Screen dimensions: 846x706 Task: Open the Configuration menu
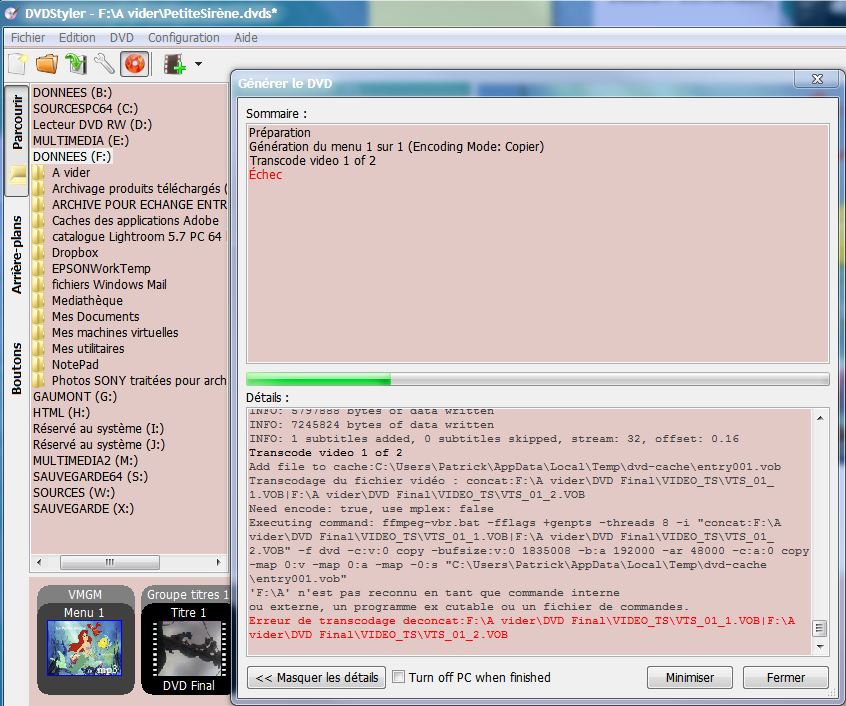click(x=183, y=38)
